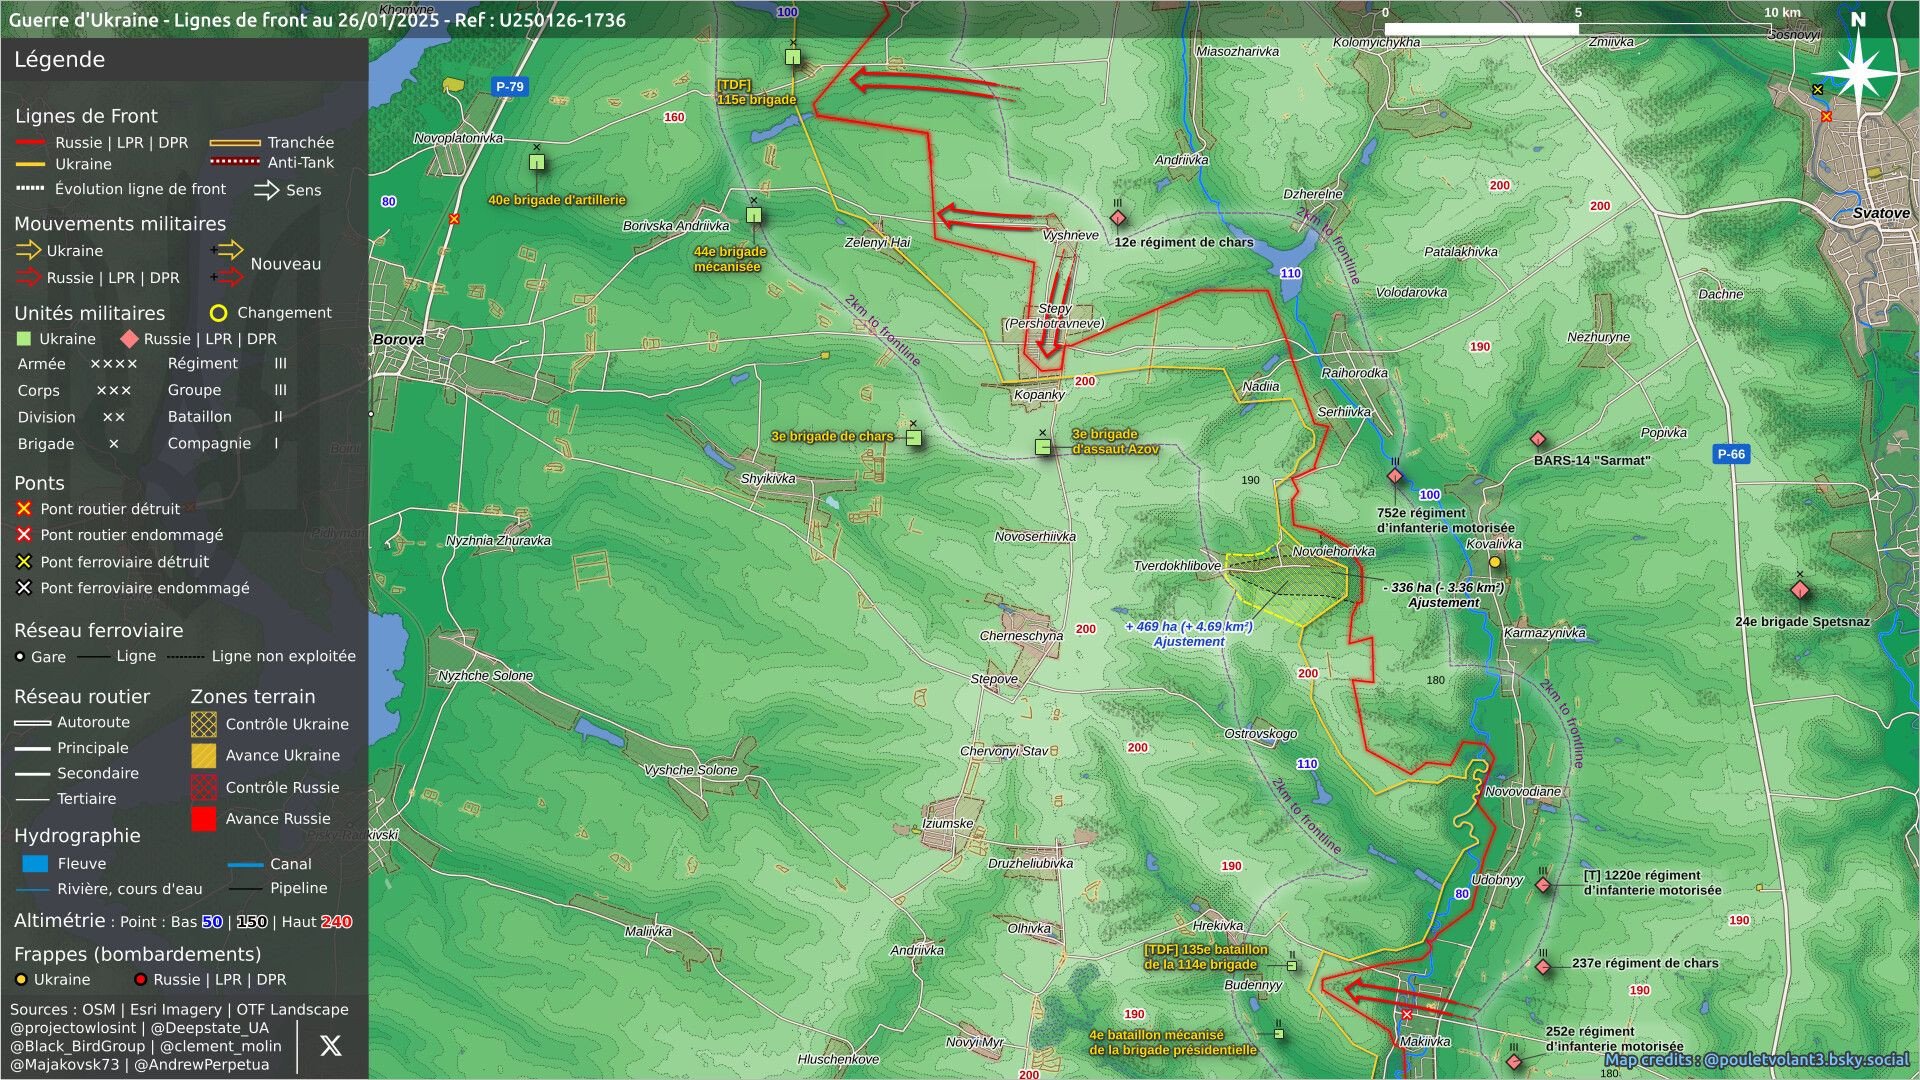Select the 3e brigade de chars unit marker
1920x1080 pixels.
click(x=913, y=437)
